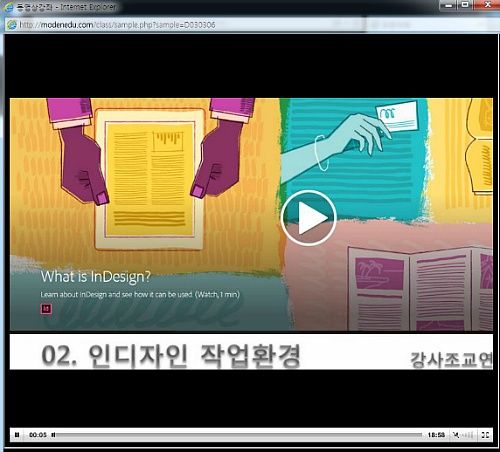Click the business card in the teal hand
Image resolution: width=500 pixels, height=452 pixels.
click(x=397, y=116)
